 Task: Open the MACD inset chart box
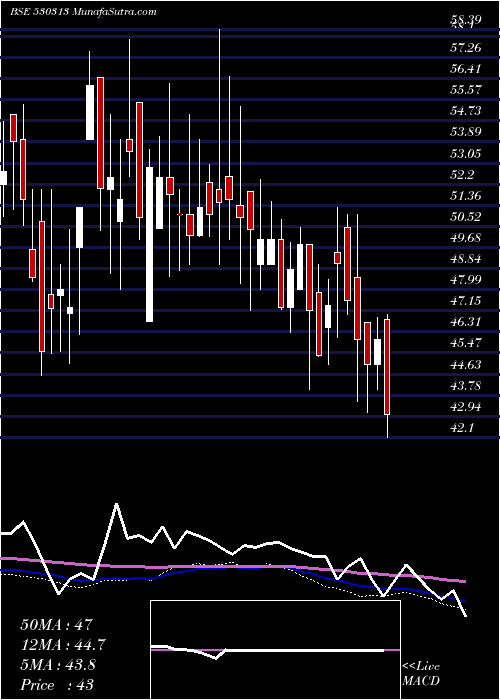(275, 650)
